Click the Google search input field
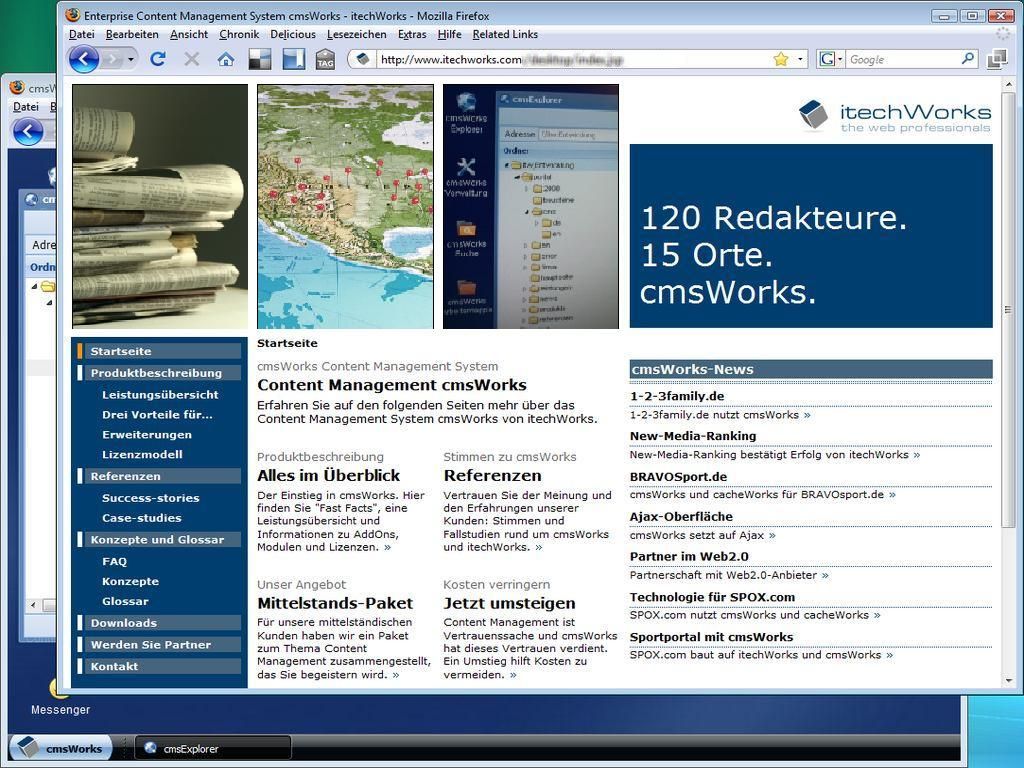Image resolution: width=1024 pixels, height=768 pixels. [x=903, y=59]
